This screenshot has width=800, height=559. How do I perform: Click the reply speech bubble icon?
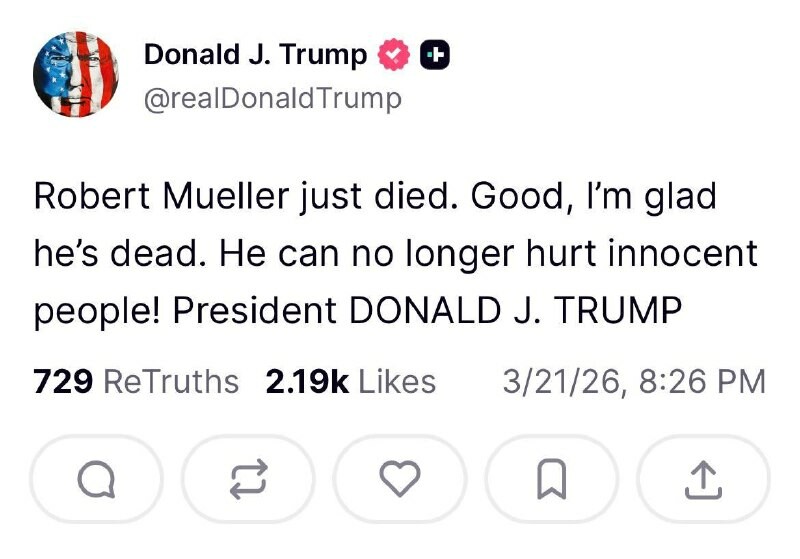click(96, 481)
